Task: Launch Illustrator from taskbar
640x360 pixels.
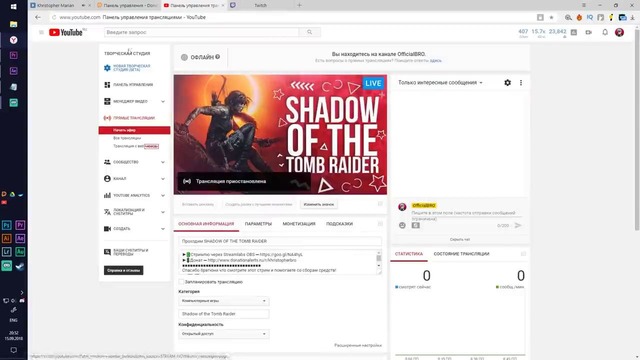Action: pyautogui.click(x=7, y=238)
